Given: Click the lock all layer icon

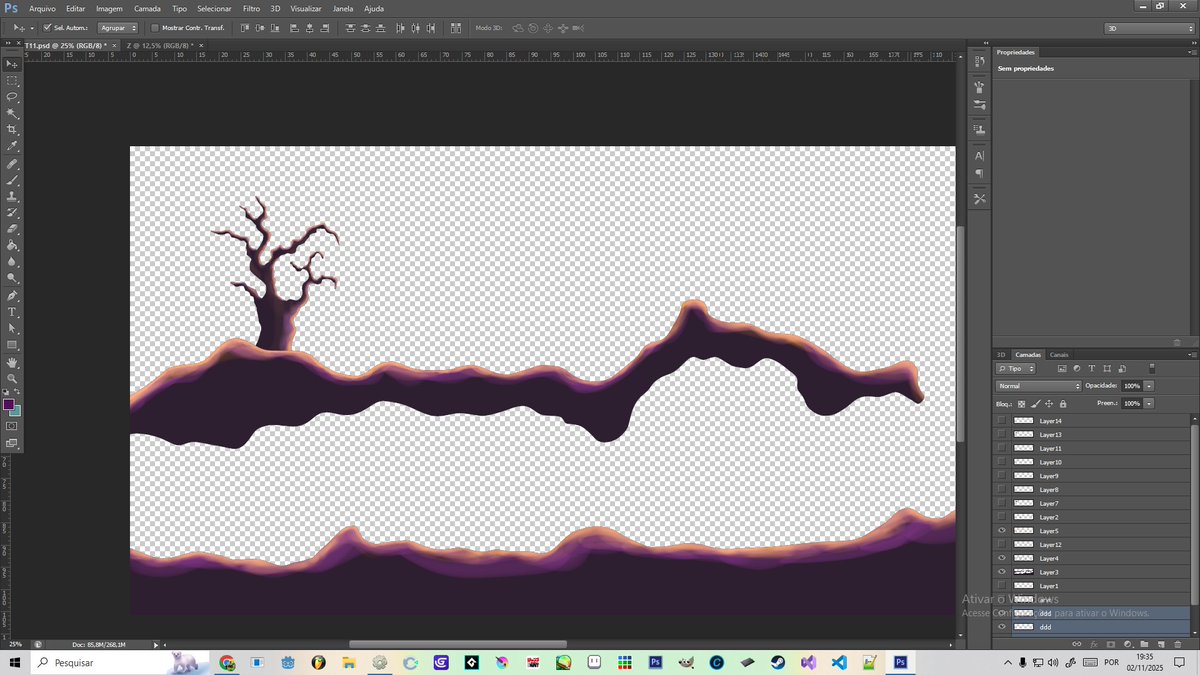Looking at the screenshot, I should (x=1062, y=404).
